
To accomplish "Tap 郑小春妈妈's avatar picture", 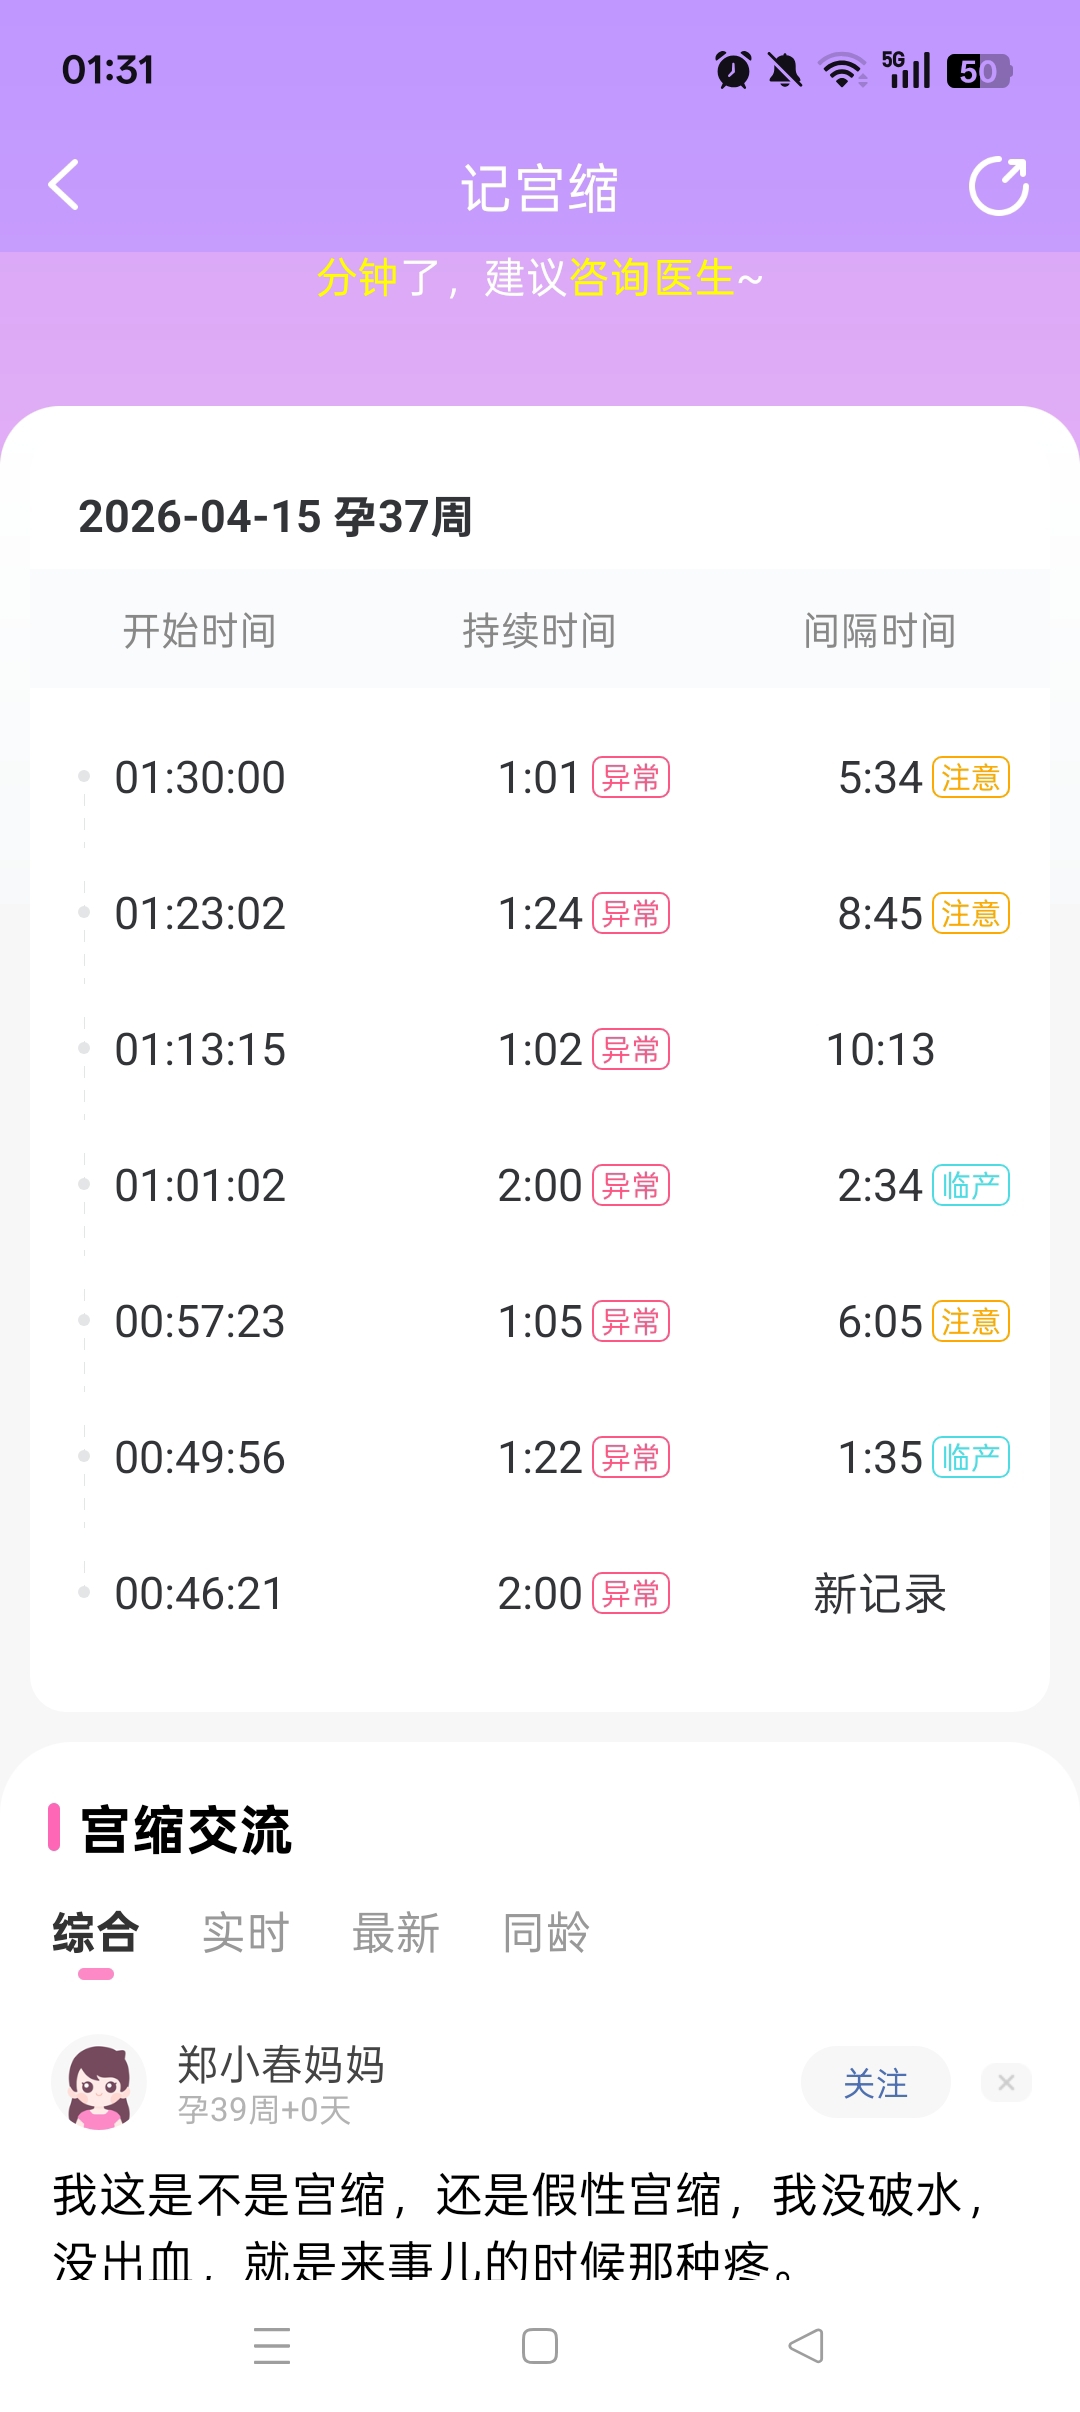I will 99,2082.
